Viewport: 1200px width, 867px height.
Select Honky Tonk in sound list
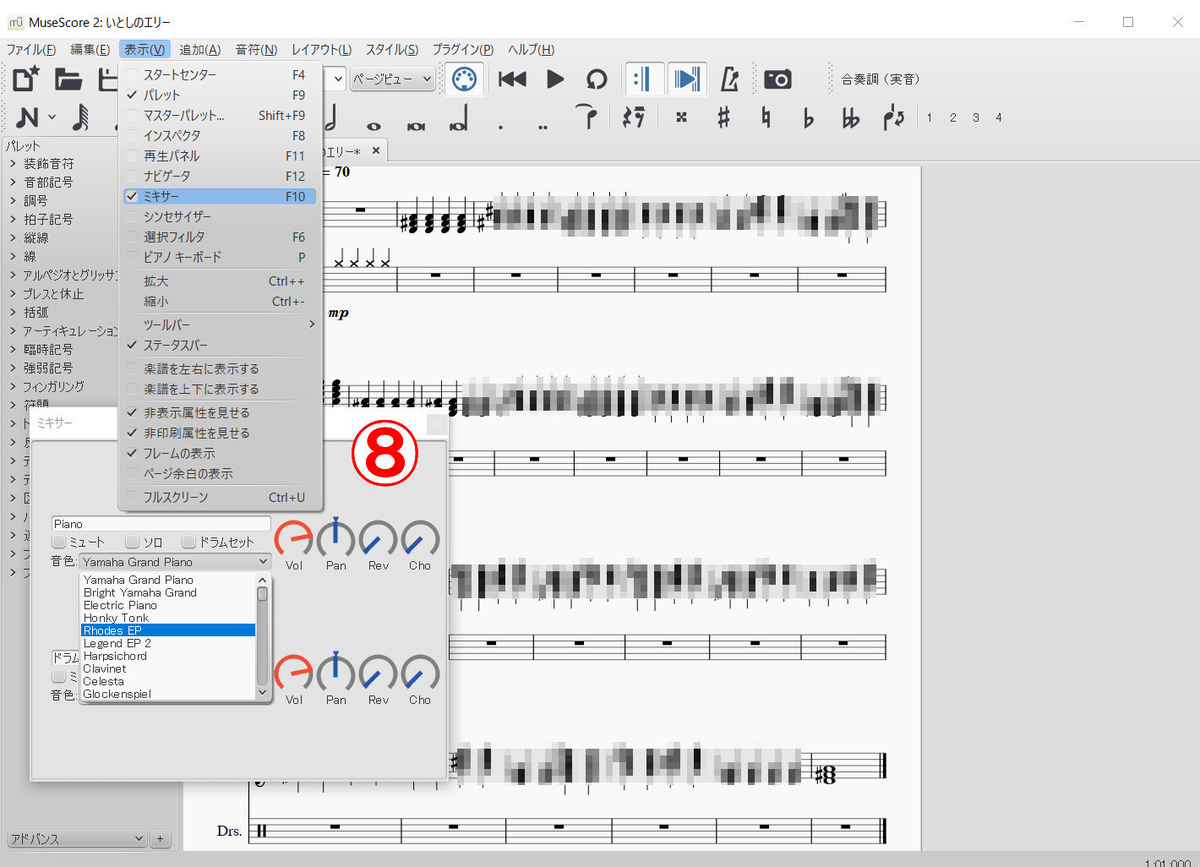[168, 618]
